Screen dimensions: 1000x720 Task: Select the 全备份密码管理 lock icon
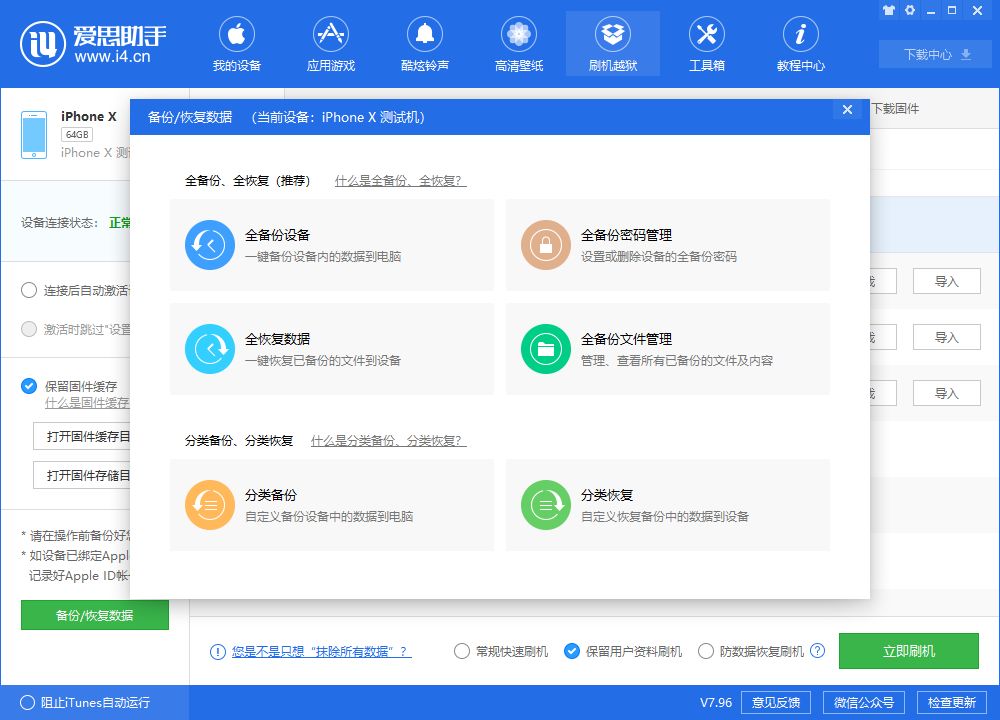point(545,244)
